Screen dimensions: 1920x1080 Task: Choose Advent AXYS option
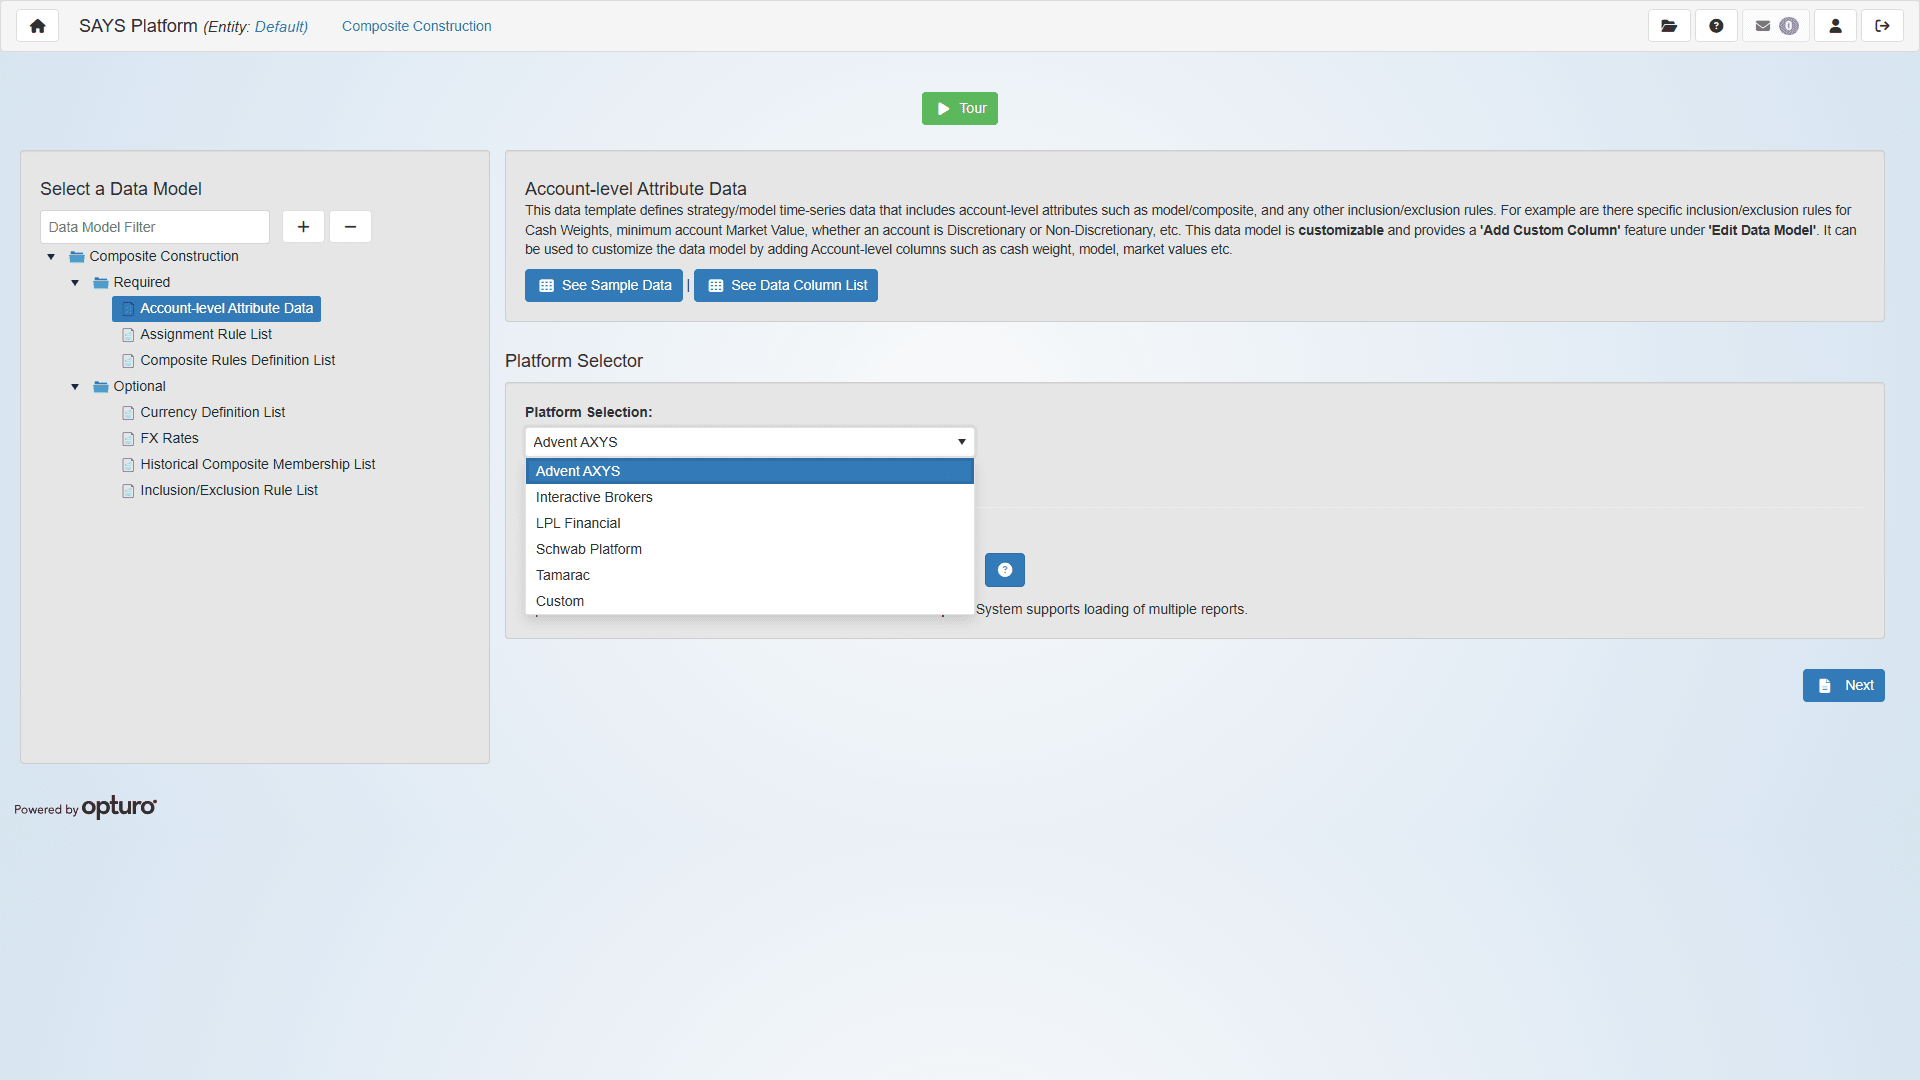point(750,471)
